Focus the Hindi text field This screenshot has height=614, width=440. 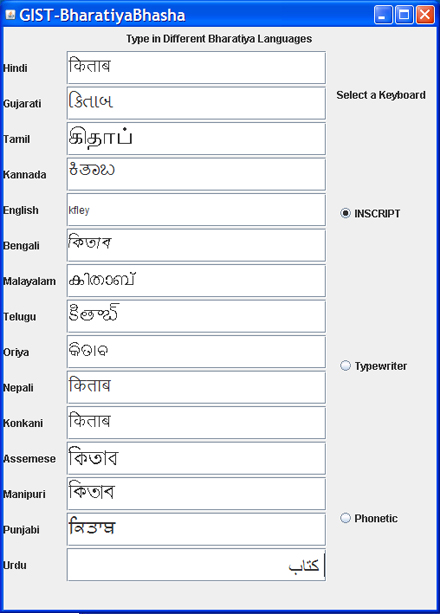click(x=196, y=67)
